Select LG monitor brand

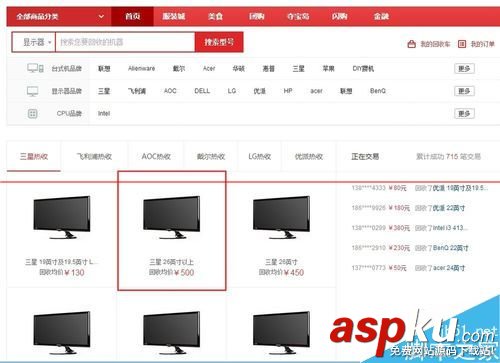pos(232,91)
